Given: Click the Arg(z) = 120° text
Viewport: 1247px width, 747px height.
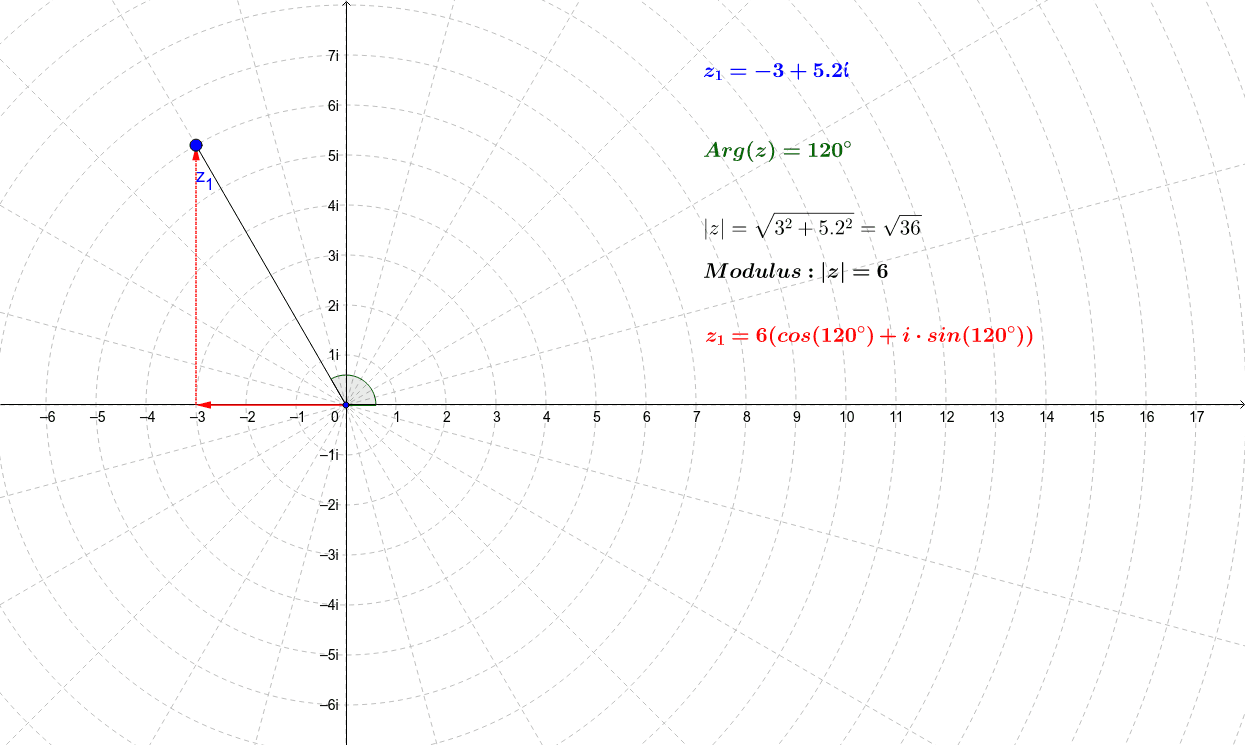Looking at the screenshot, I should point(778,150).
